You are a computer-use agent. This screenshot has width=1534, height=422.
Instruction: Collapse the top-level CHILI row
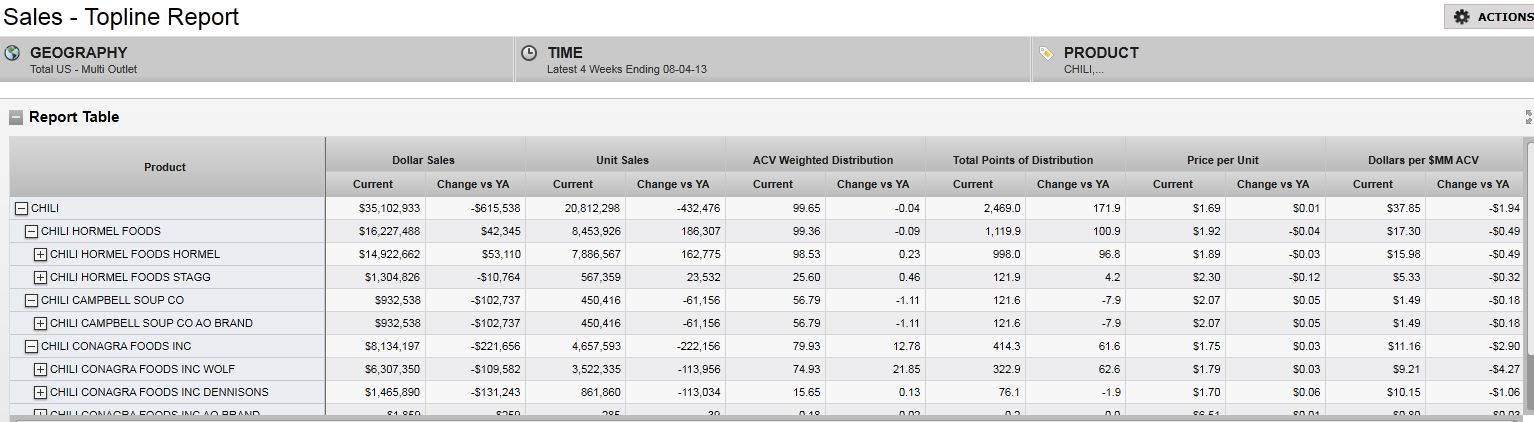coord(21,208)
